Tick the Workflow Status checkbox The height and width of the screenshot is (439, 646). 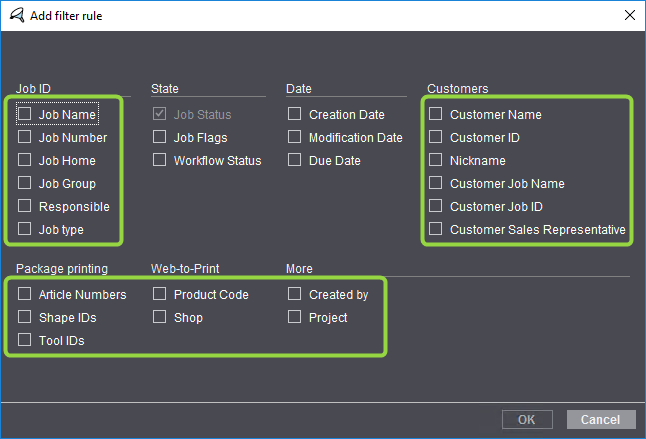click(160, 160)
